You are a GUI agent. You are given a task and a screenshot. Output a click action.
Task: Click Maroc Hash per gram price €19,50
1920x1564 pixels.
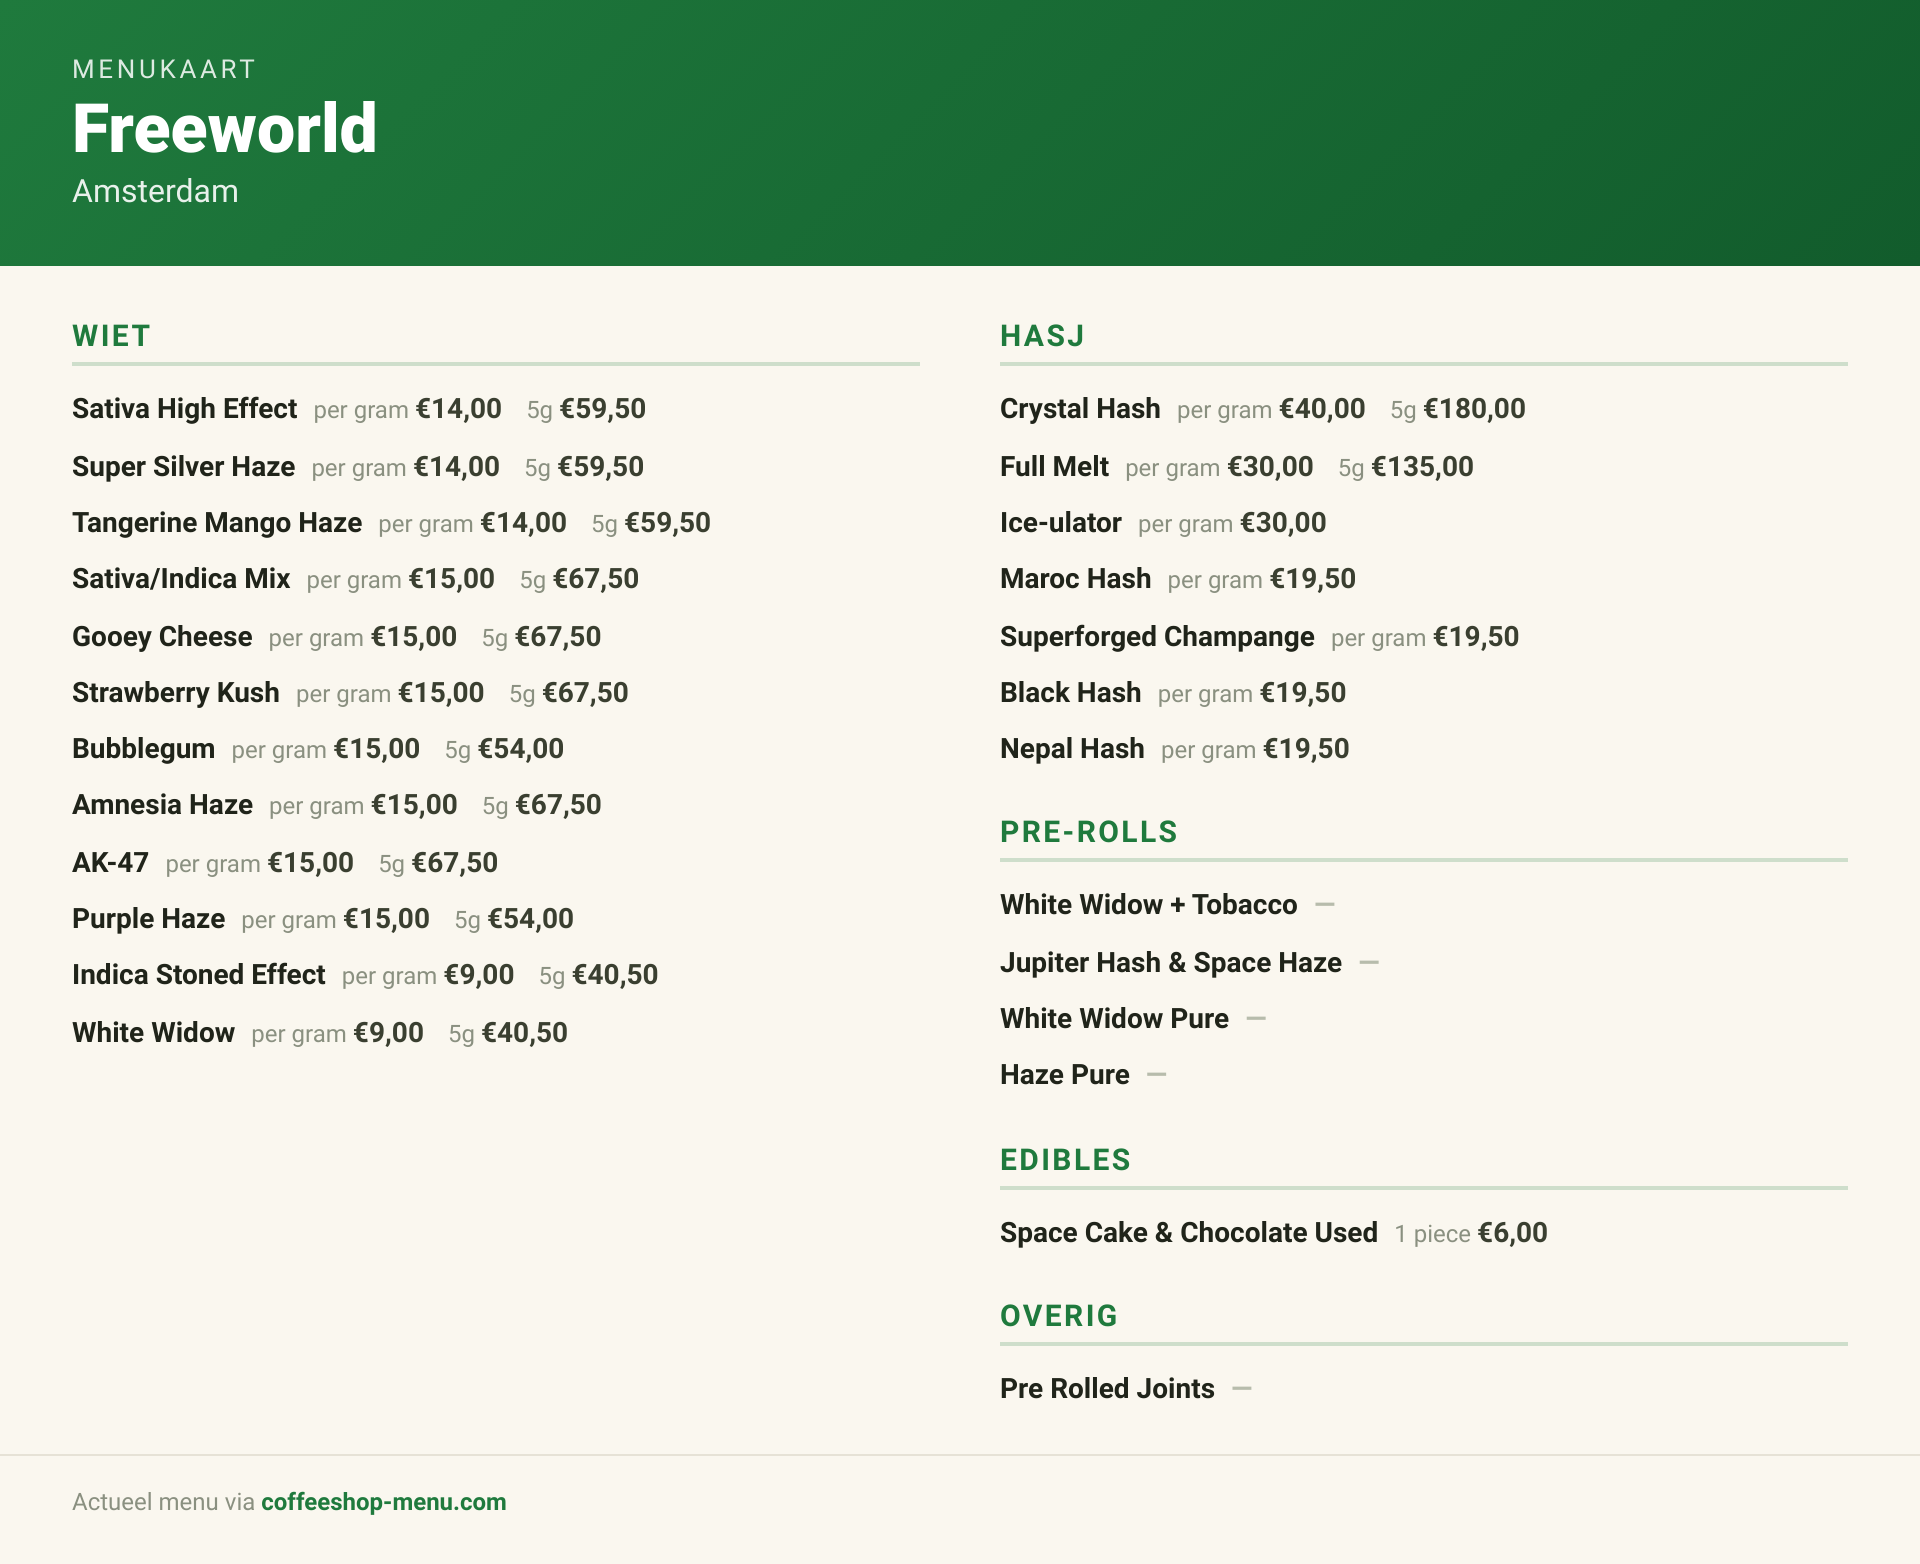point(1312,579)
